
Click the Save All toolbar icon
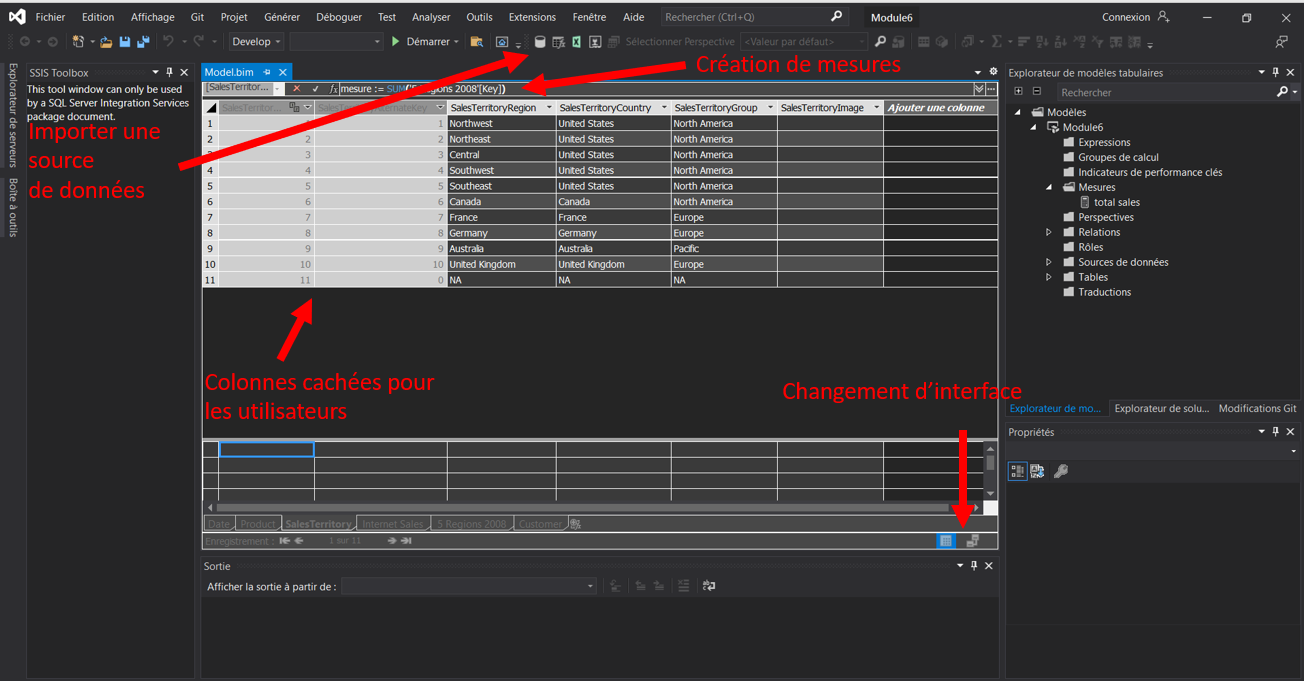pyautogui.click(x=143, y=42)
